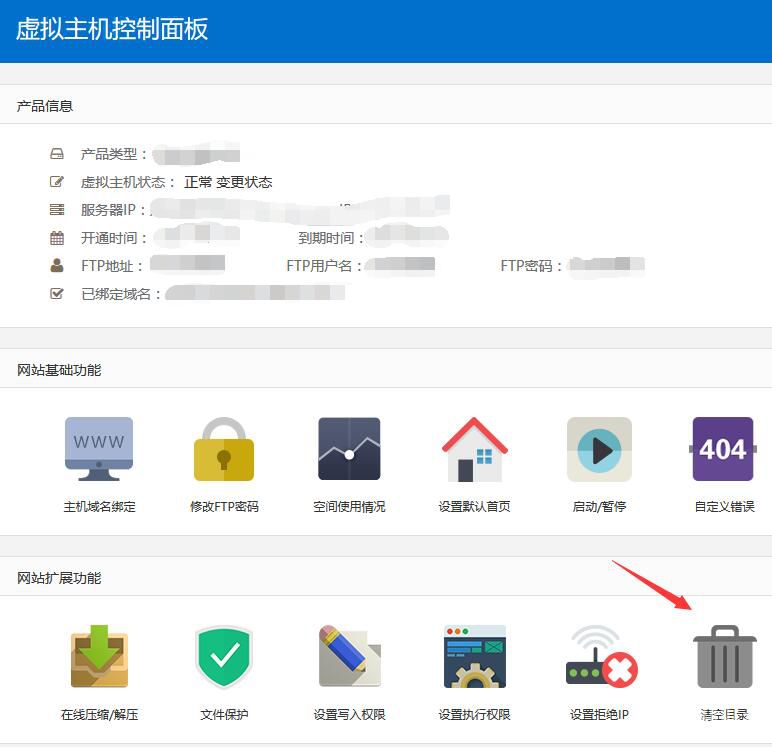Click the 产品信息 section heading
Viewport: 772px width, 747px height.
pyautogui.click(x=45, y=106)
